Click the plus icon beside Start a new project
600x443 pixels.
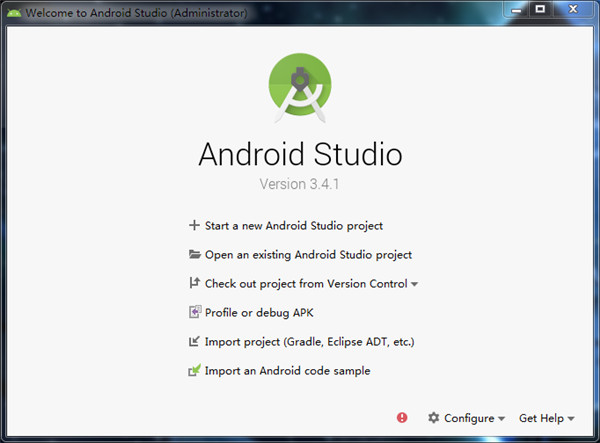tap(194, 225)
